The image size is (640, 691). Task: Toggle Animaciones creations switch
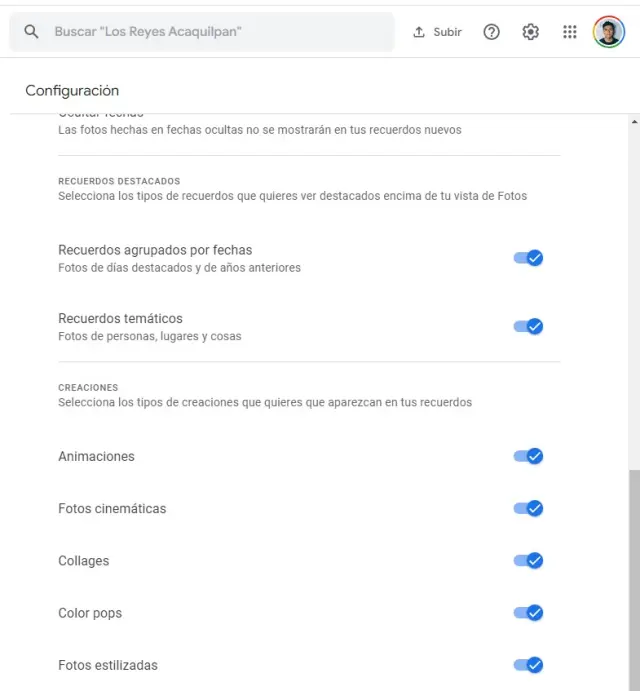[528, 456]
